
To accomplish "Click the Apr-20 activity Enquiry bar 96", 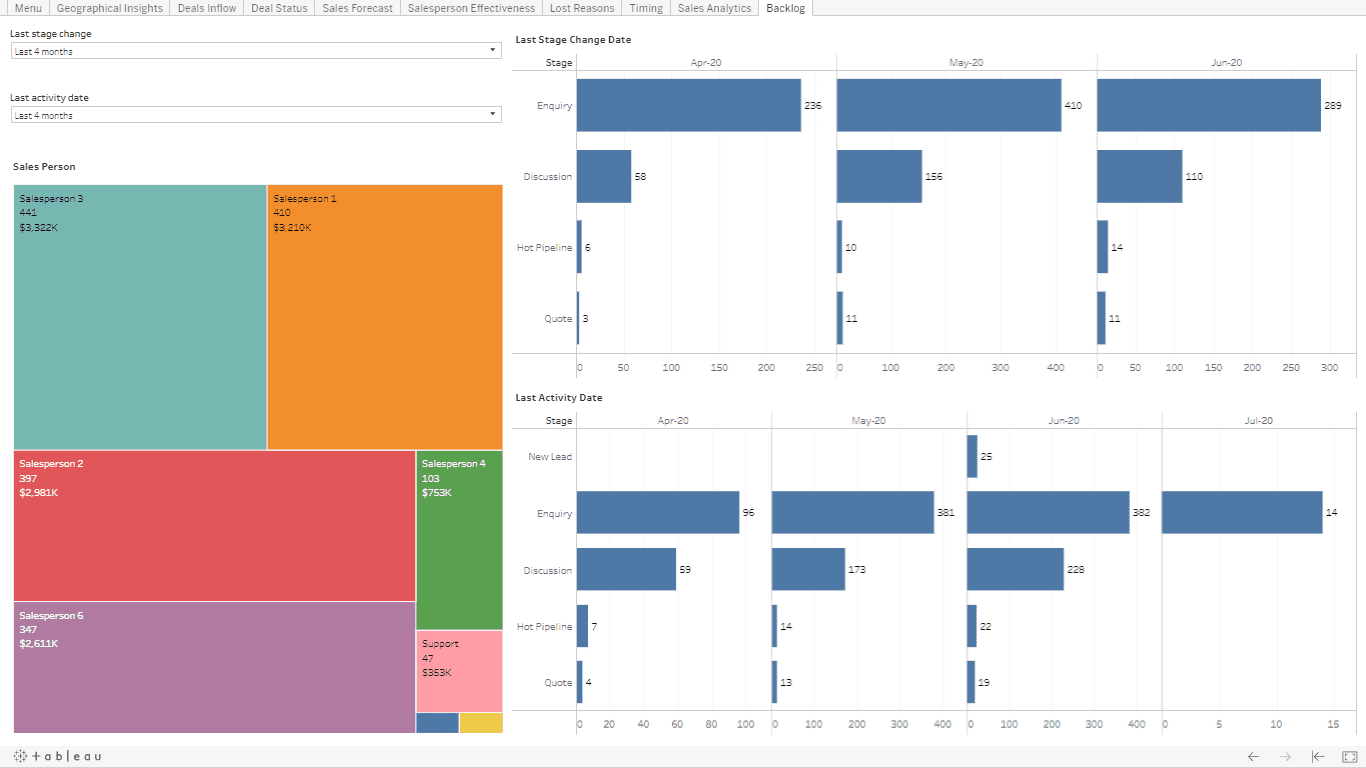I will coord(658,512).
